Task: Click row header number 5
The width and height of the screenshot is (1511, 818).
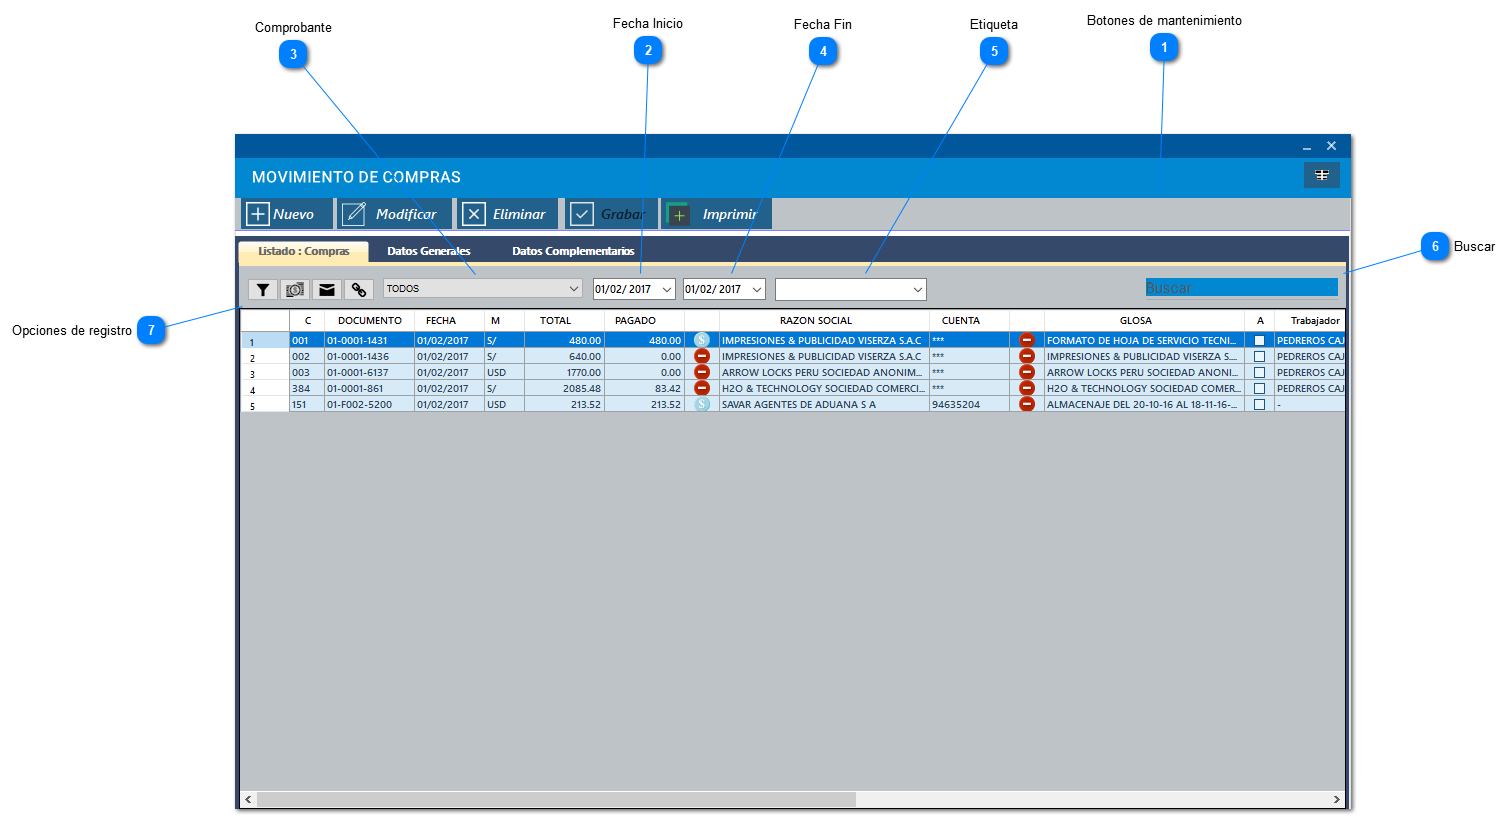Action: [x=265, y=405]
